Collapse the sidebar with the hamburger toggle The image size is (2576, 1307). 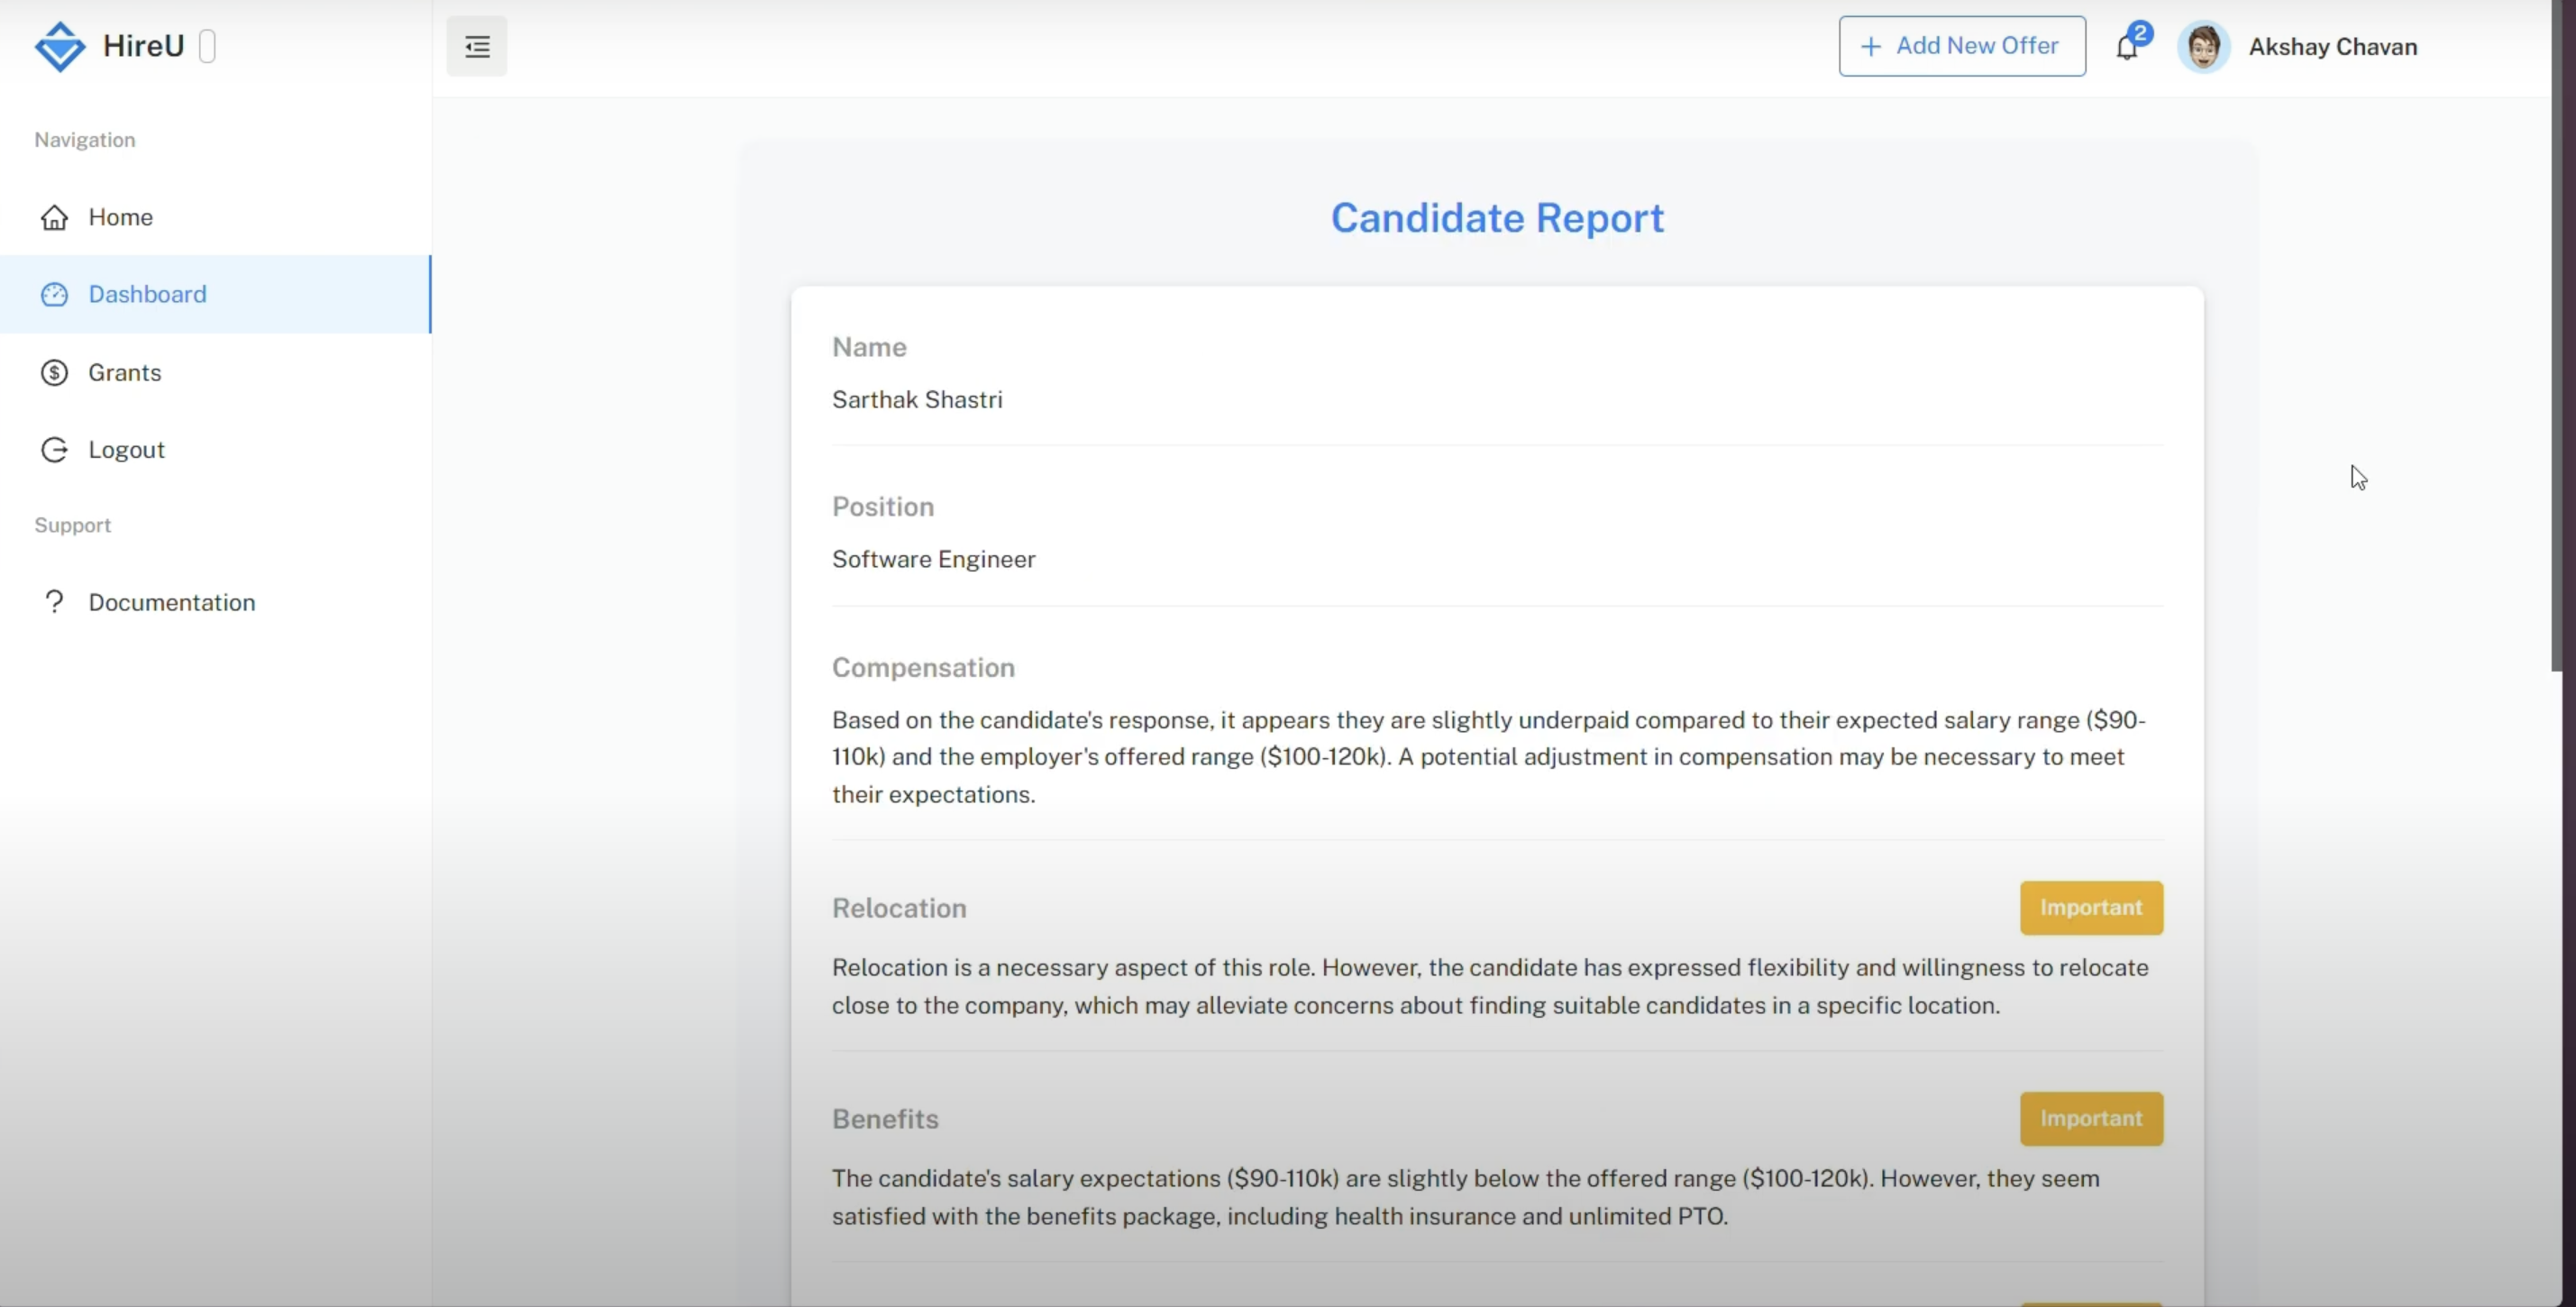(477, 46)
